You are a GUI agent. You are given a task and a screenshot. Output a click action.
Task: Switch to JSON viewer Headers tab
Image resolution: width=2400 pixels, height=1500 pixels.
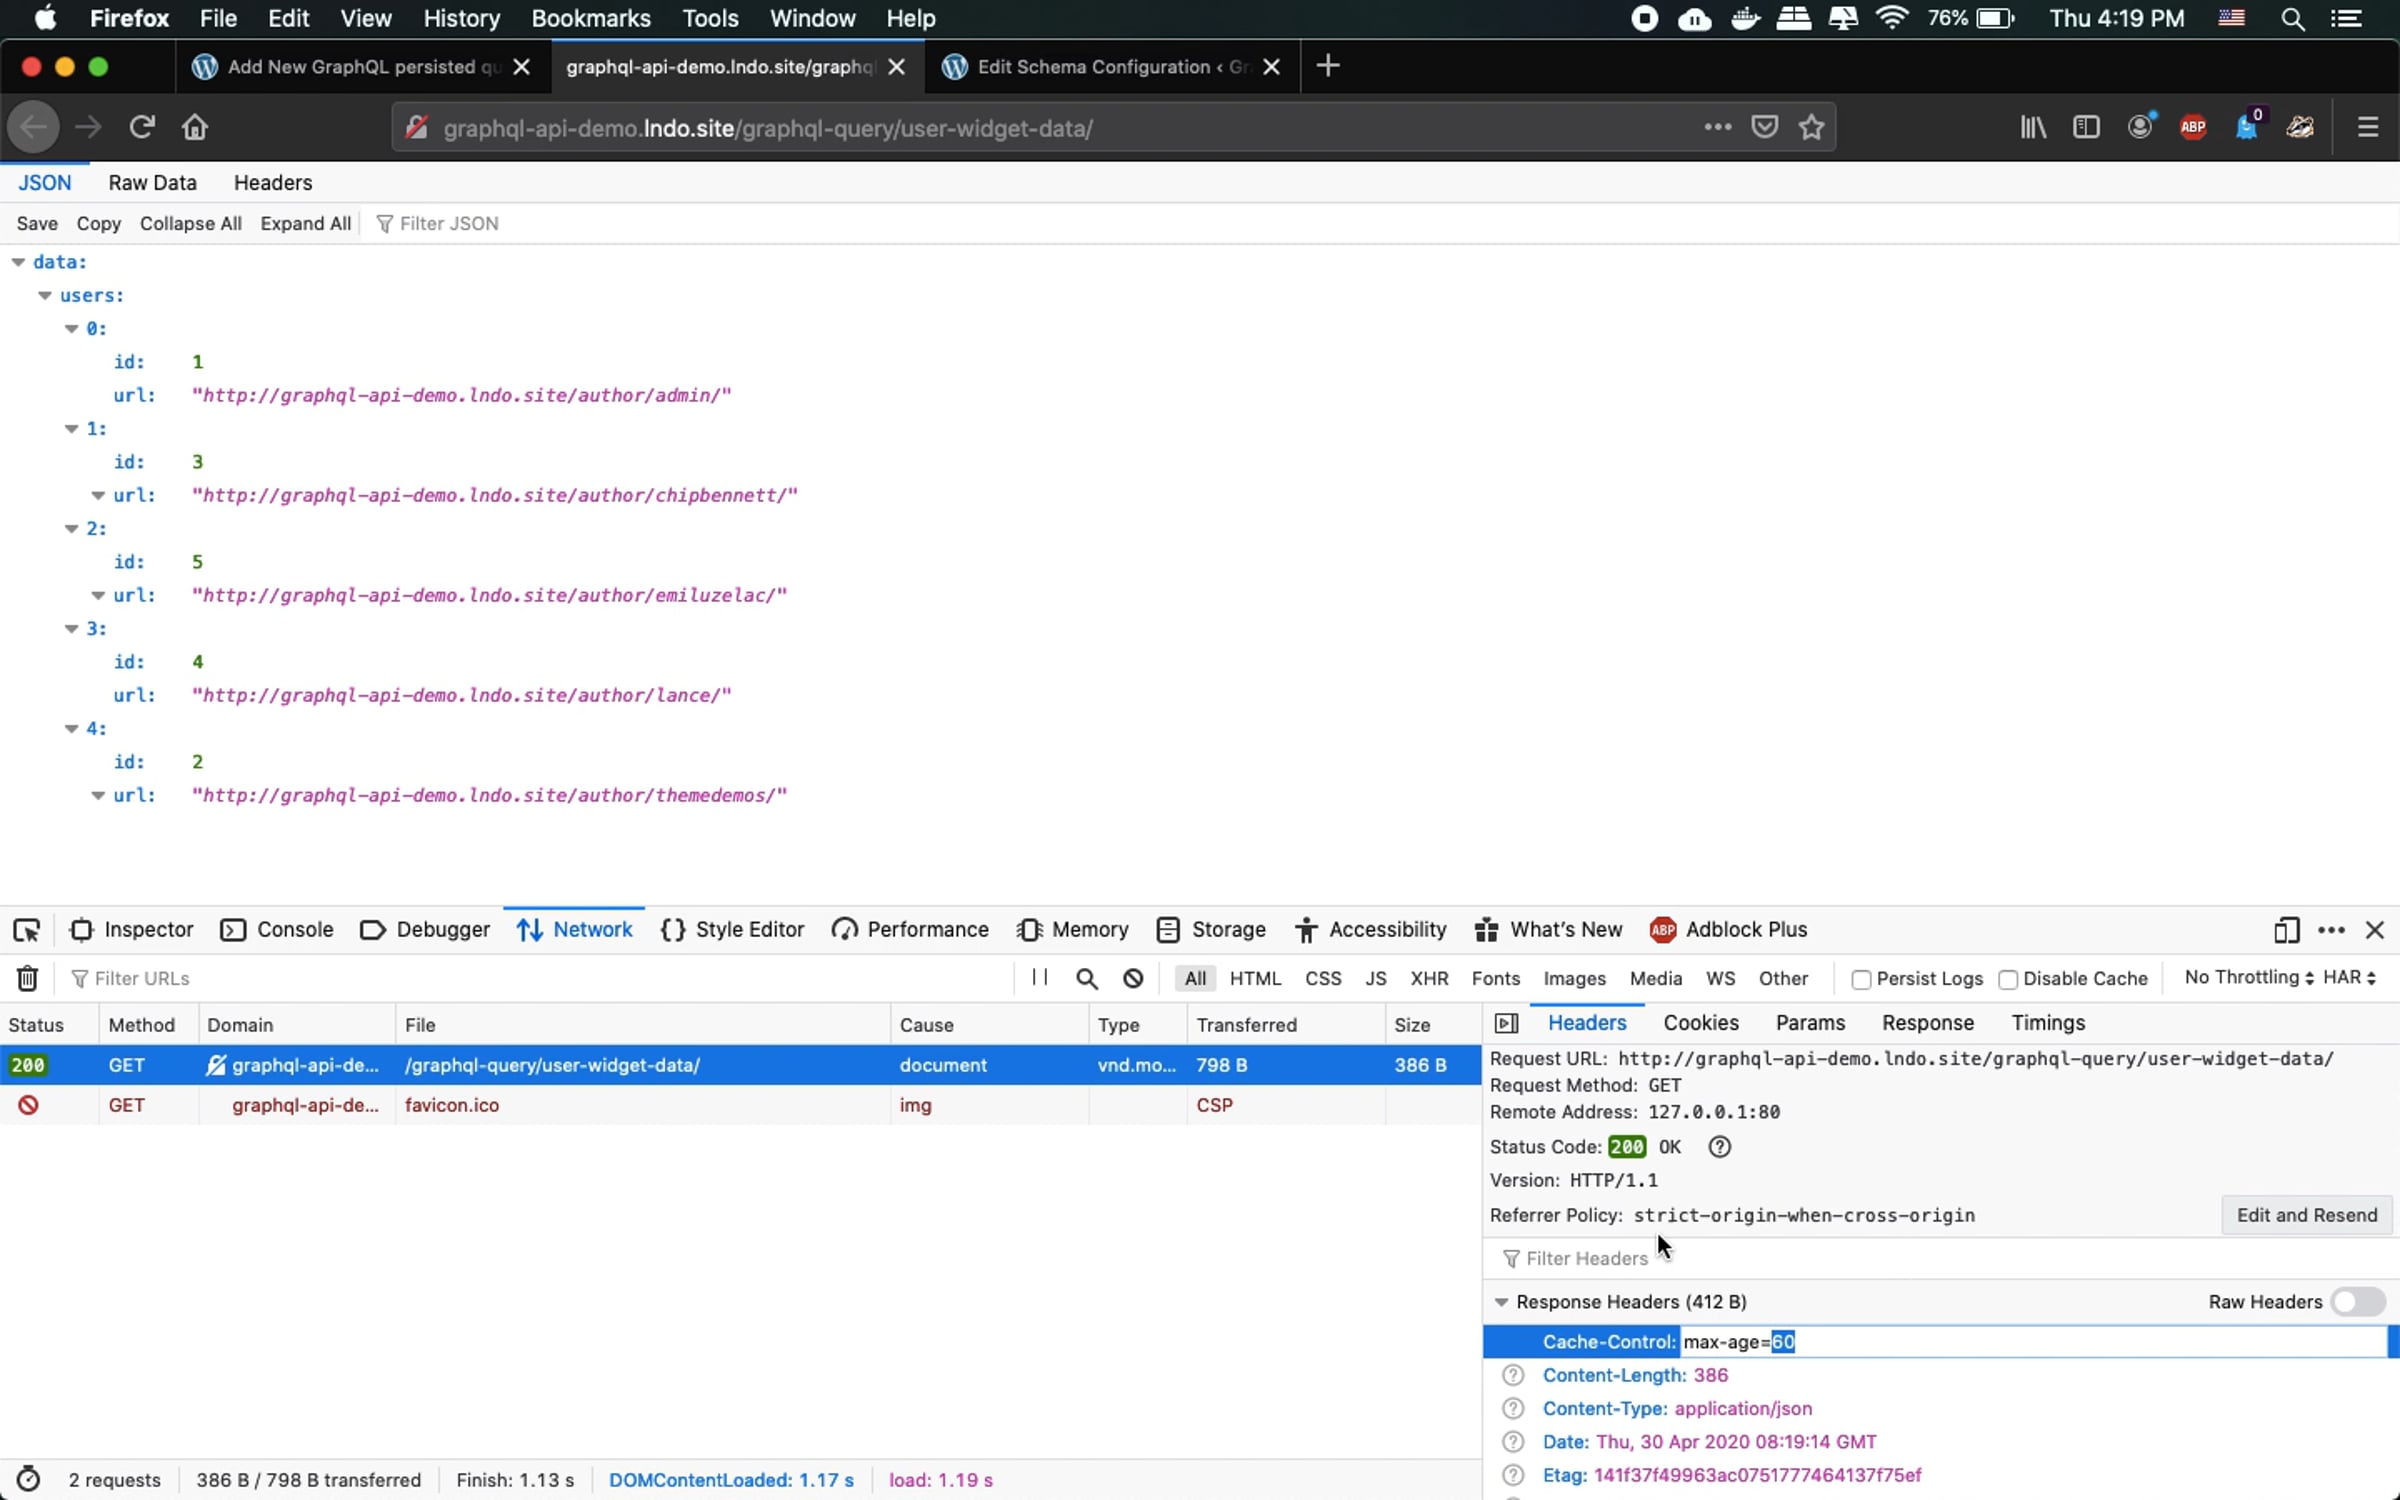tap(273, 182)
